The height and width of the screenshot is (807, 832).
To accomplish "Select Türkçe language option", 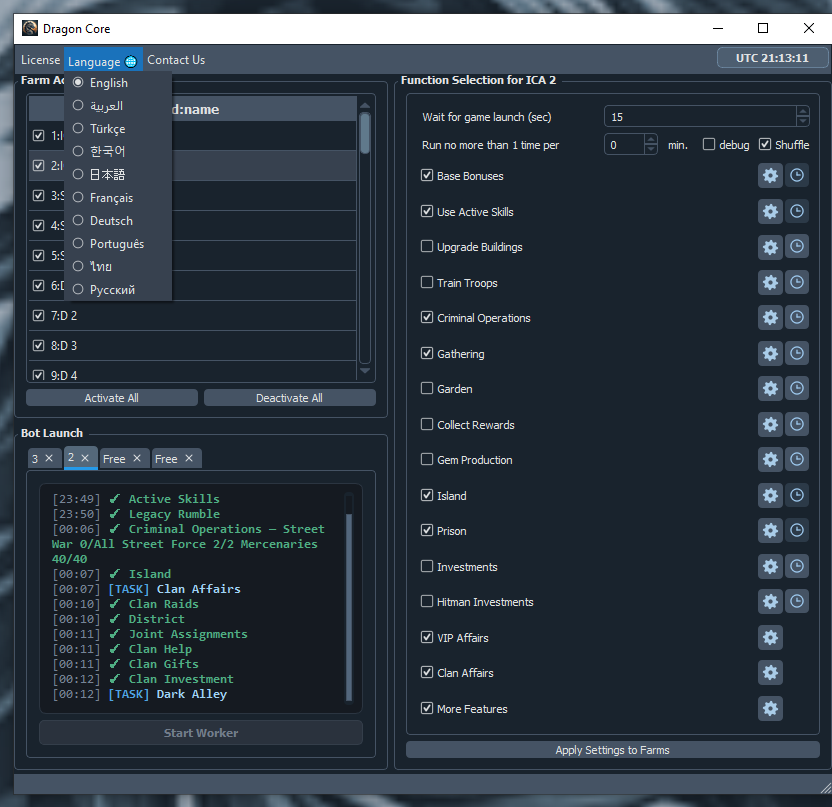I will click(x=118, y=128).
